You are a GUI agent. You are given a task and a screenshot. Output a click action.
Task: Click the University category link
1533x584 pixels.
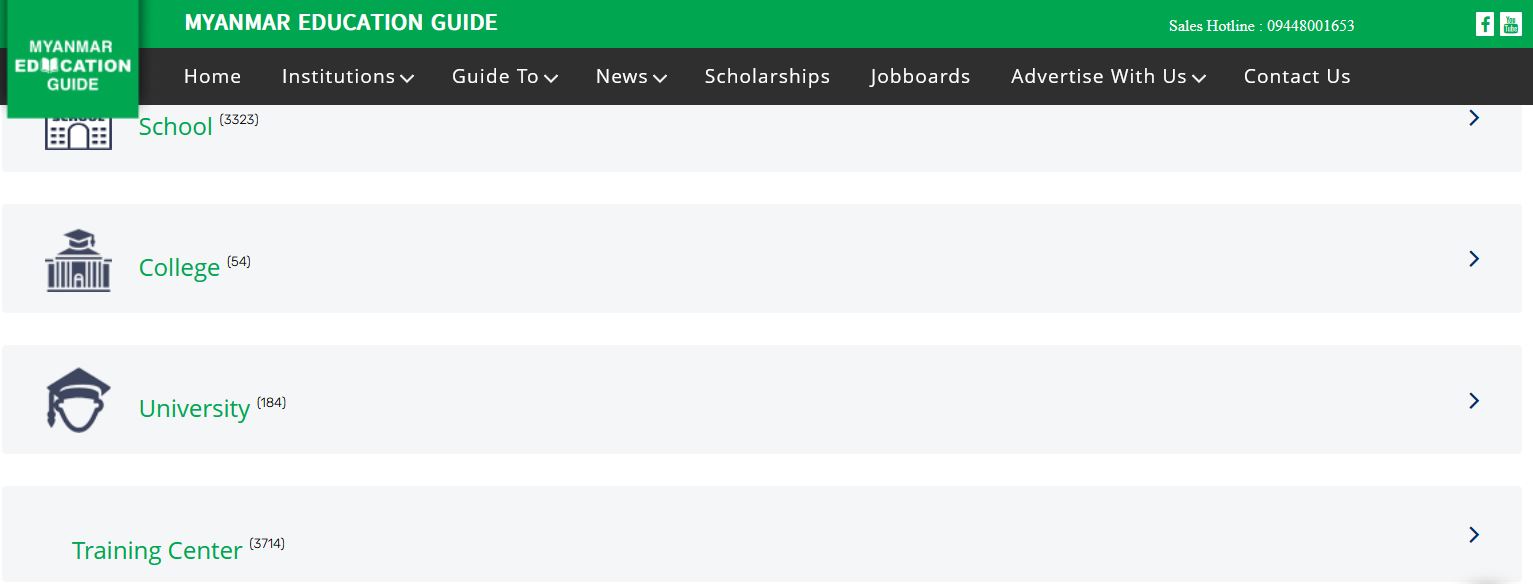(x=194, y=409)
